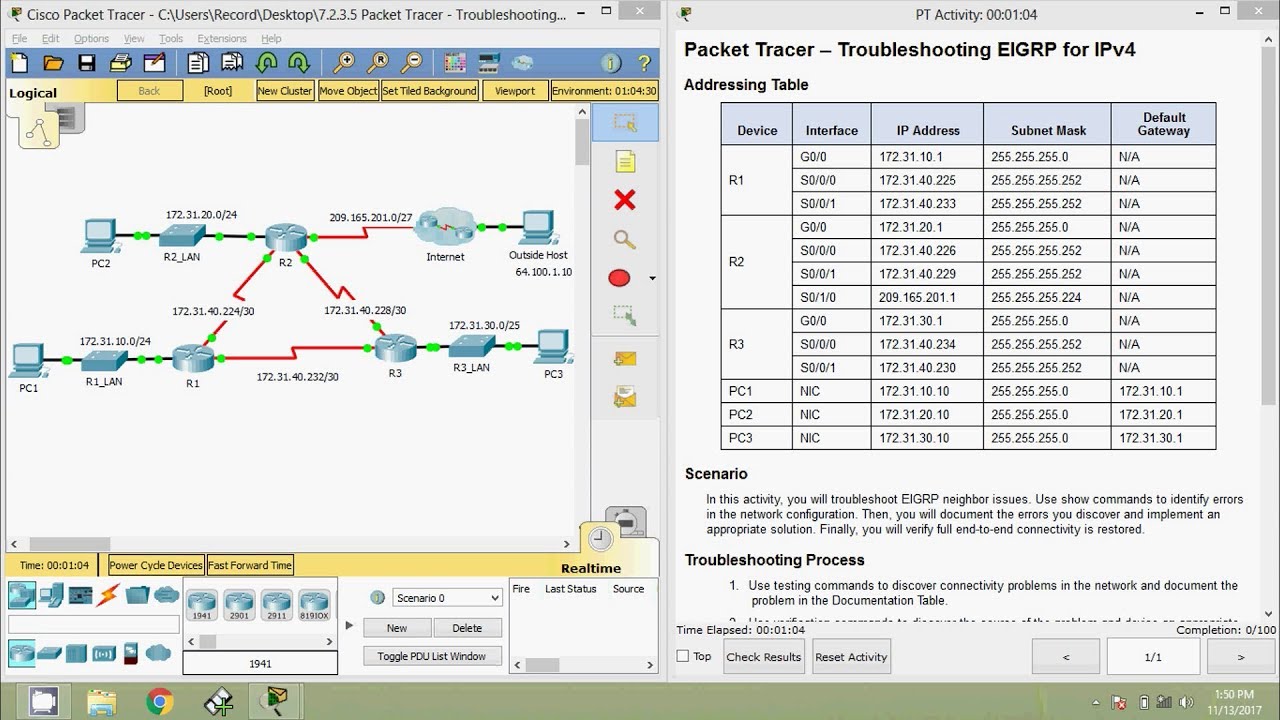Viewport: 1280px width, 720px height.
Task: Choose the Inspect magnifier tool
Action: click(625, 239)
